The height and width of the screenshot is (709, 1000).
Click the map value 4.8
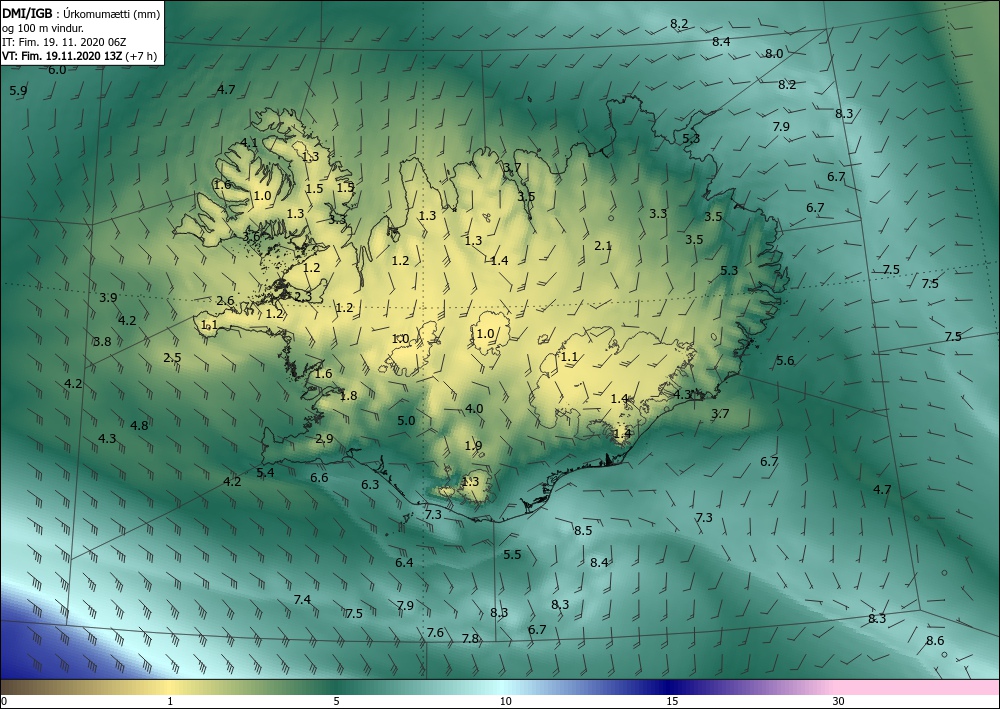coord(139,425)
